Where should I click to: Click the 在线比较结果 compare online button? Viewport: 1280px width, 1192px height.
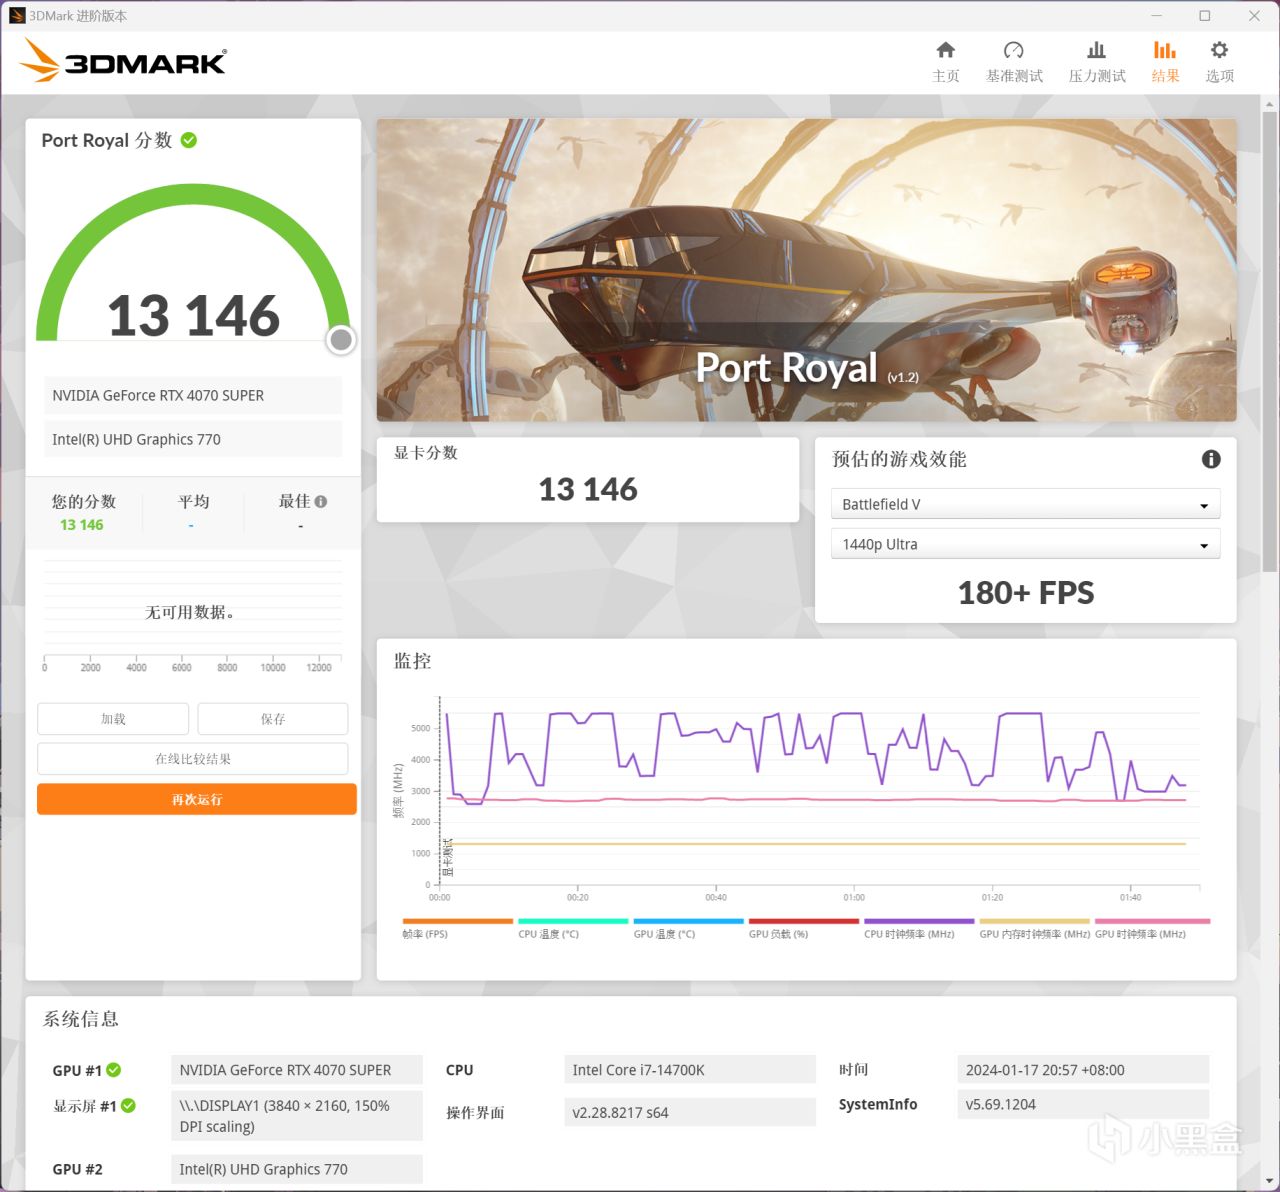pyautogui.click(x=193, y=759)
